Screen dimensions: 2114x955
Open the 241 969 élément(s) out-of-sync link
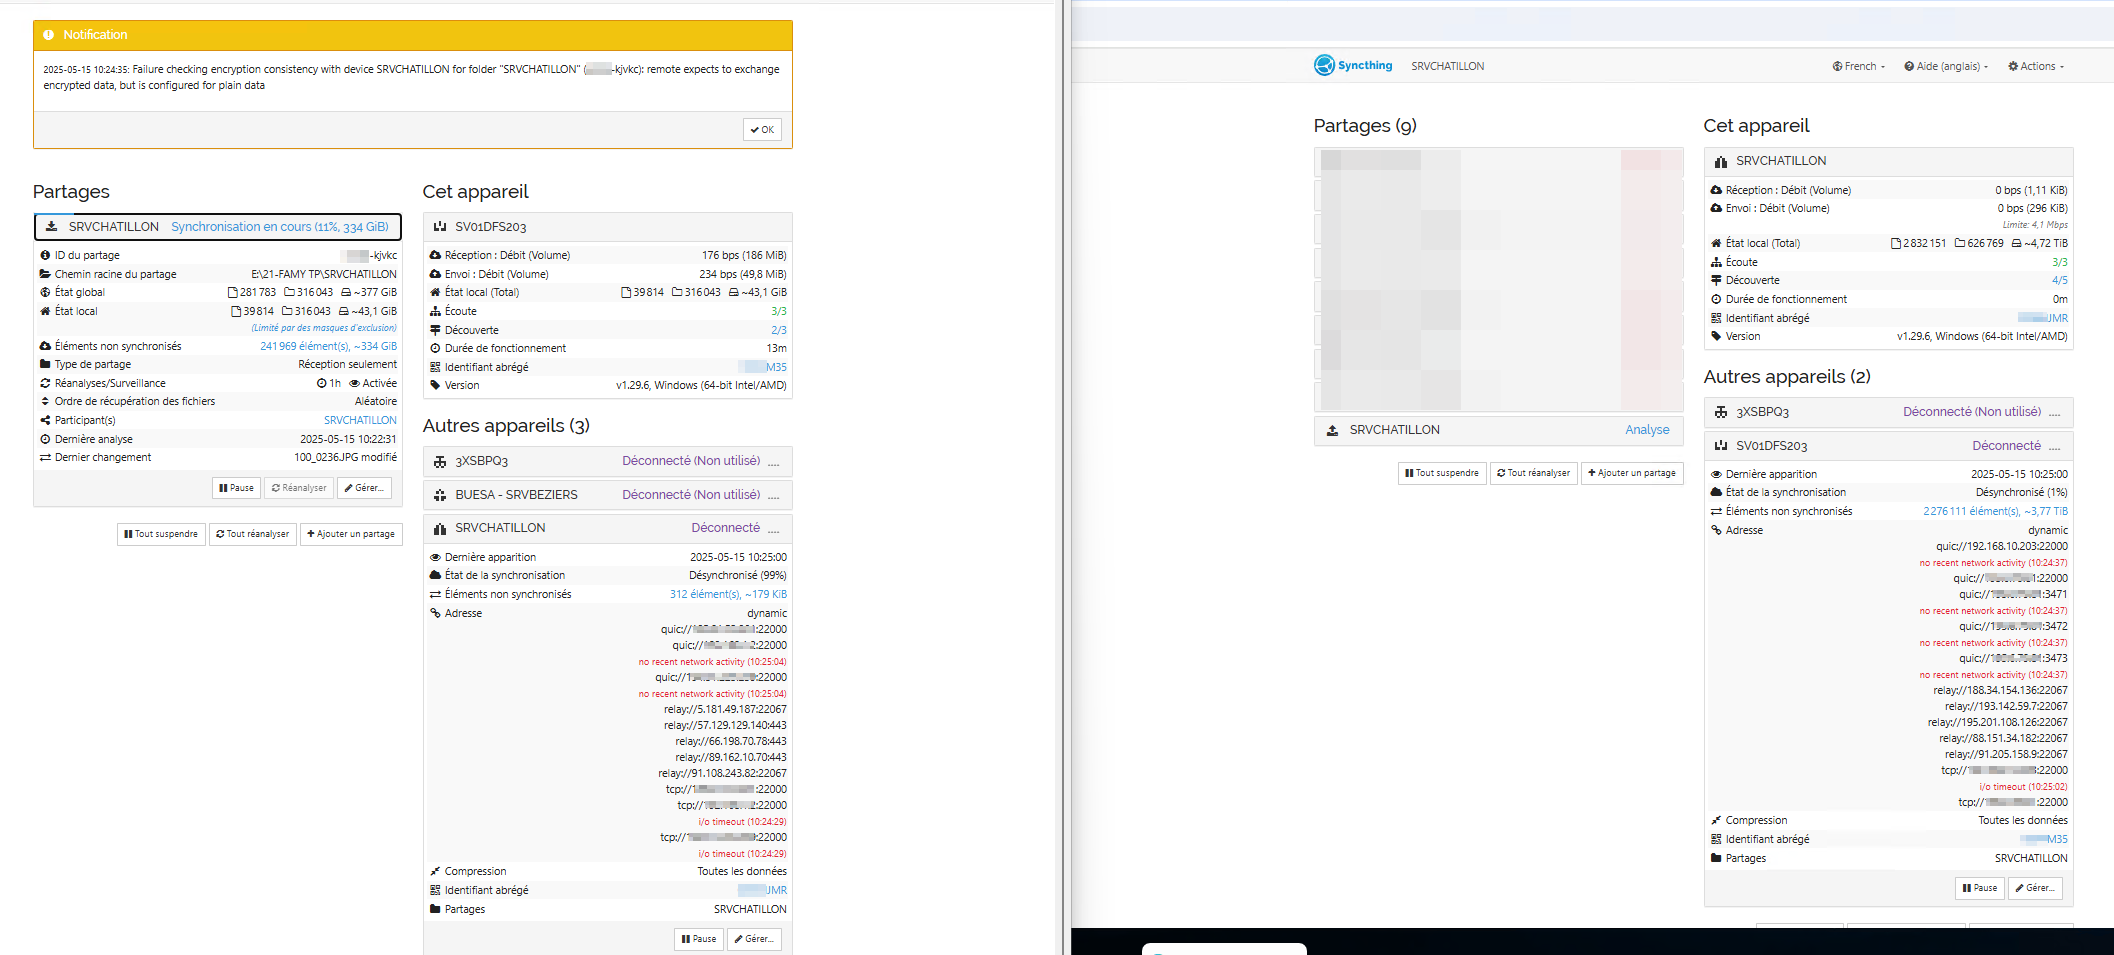tap(328, 346)
